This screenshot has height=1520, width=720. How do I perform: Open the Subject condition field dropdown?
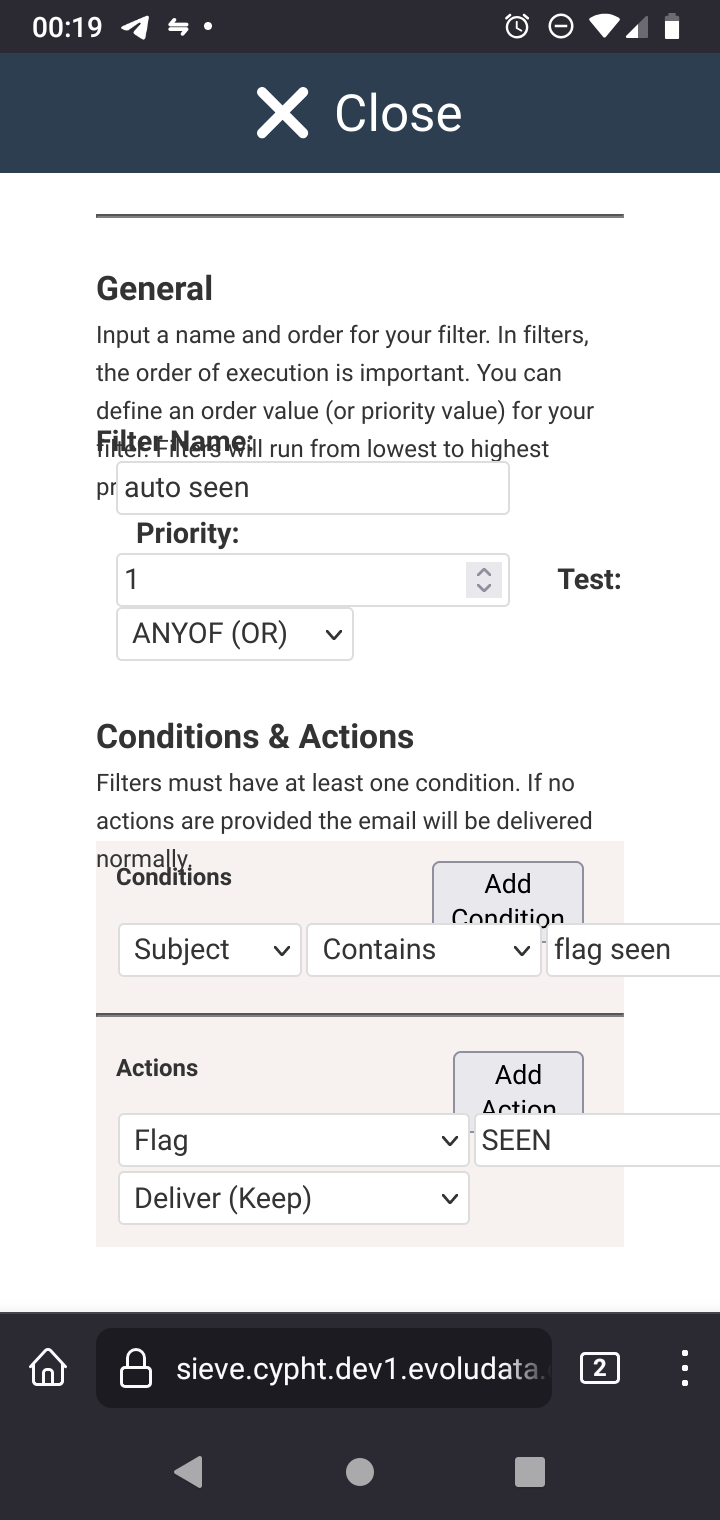click(209, 949)
